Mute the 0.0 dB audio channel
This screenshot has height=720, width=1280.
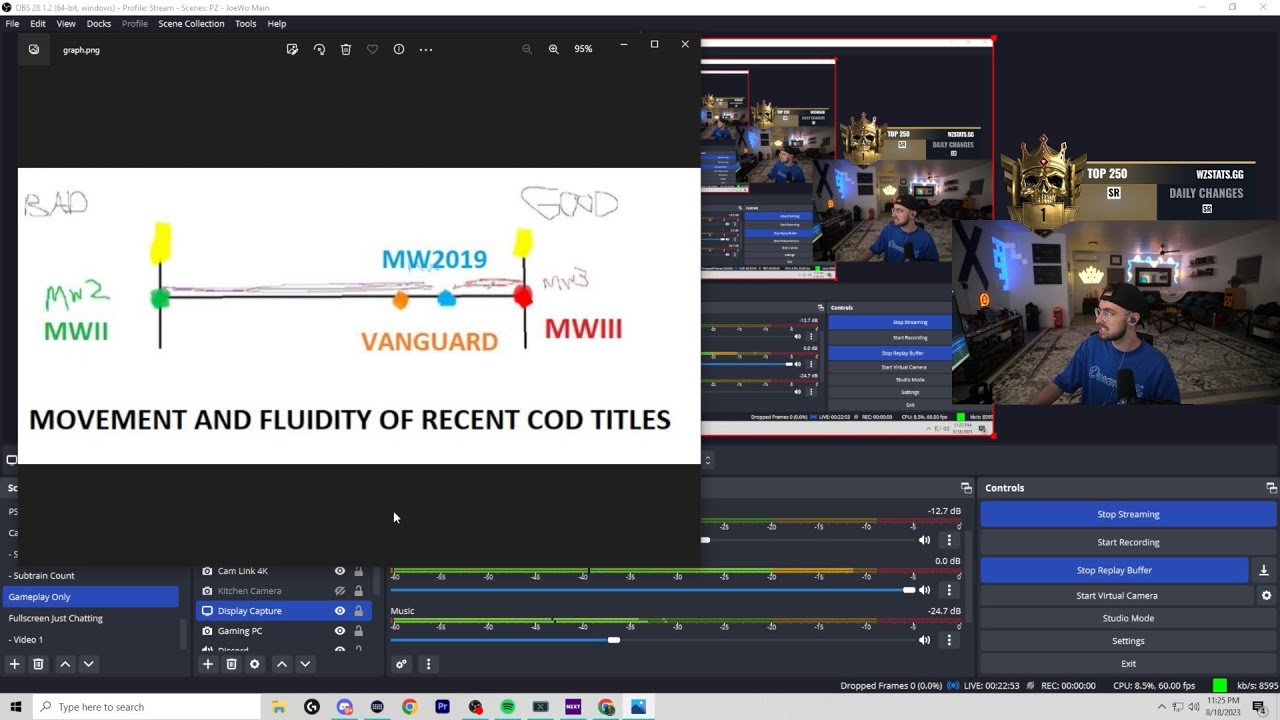pyautogui.click(x=925, y=590)
